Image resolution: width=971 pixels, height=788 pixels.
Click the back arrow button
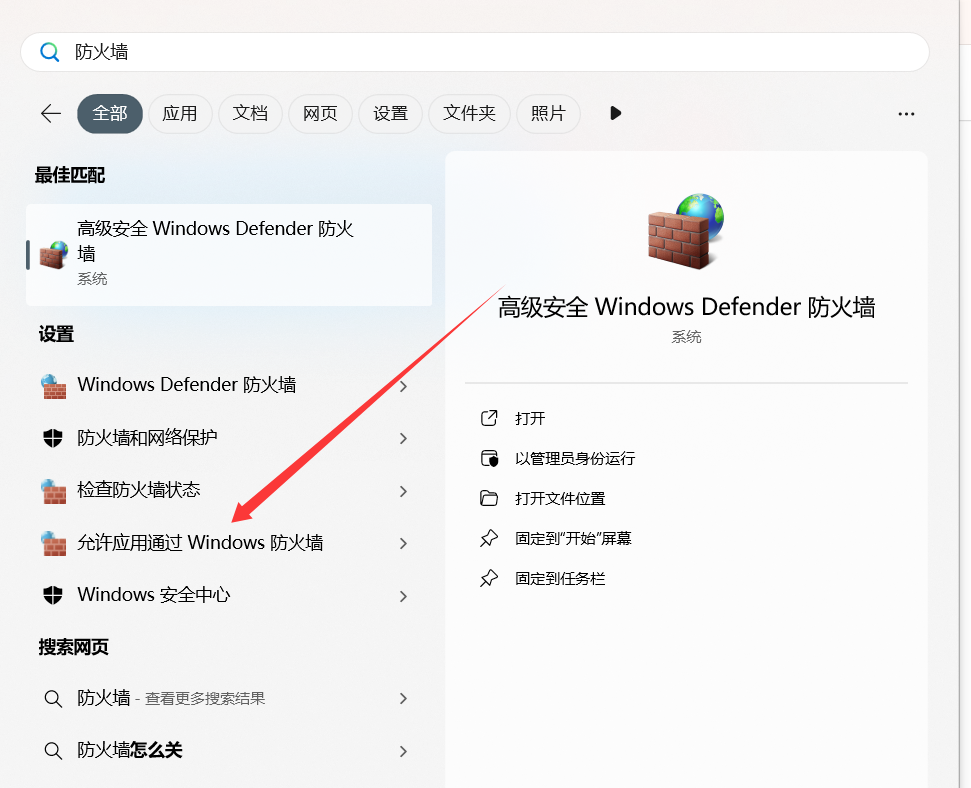50,113
